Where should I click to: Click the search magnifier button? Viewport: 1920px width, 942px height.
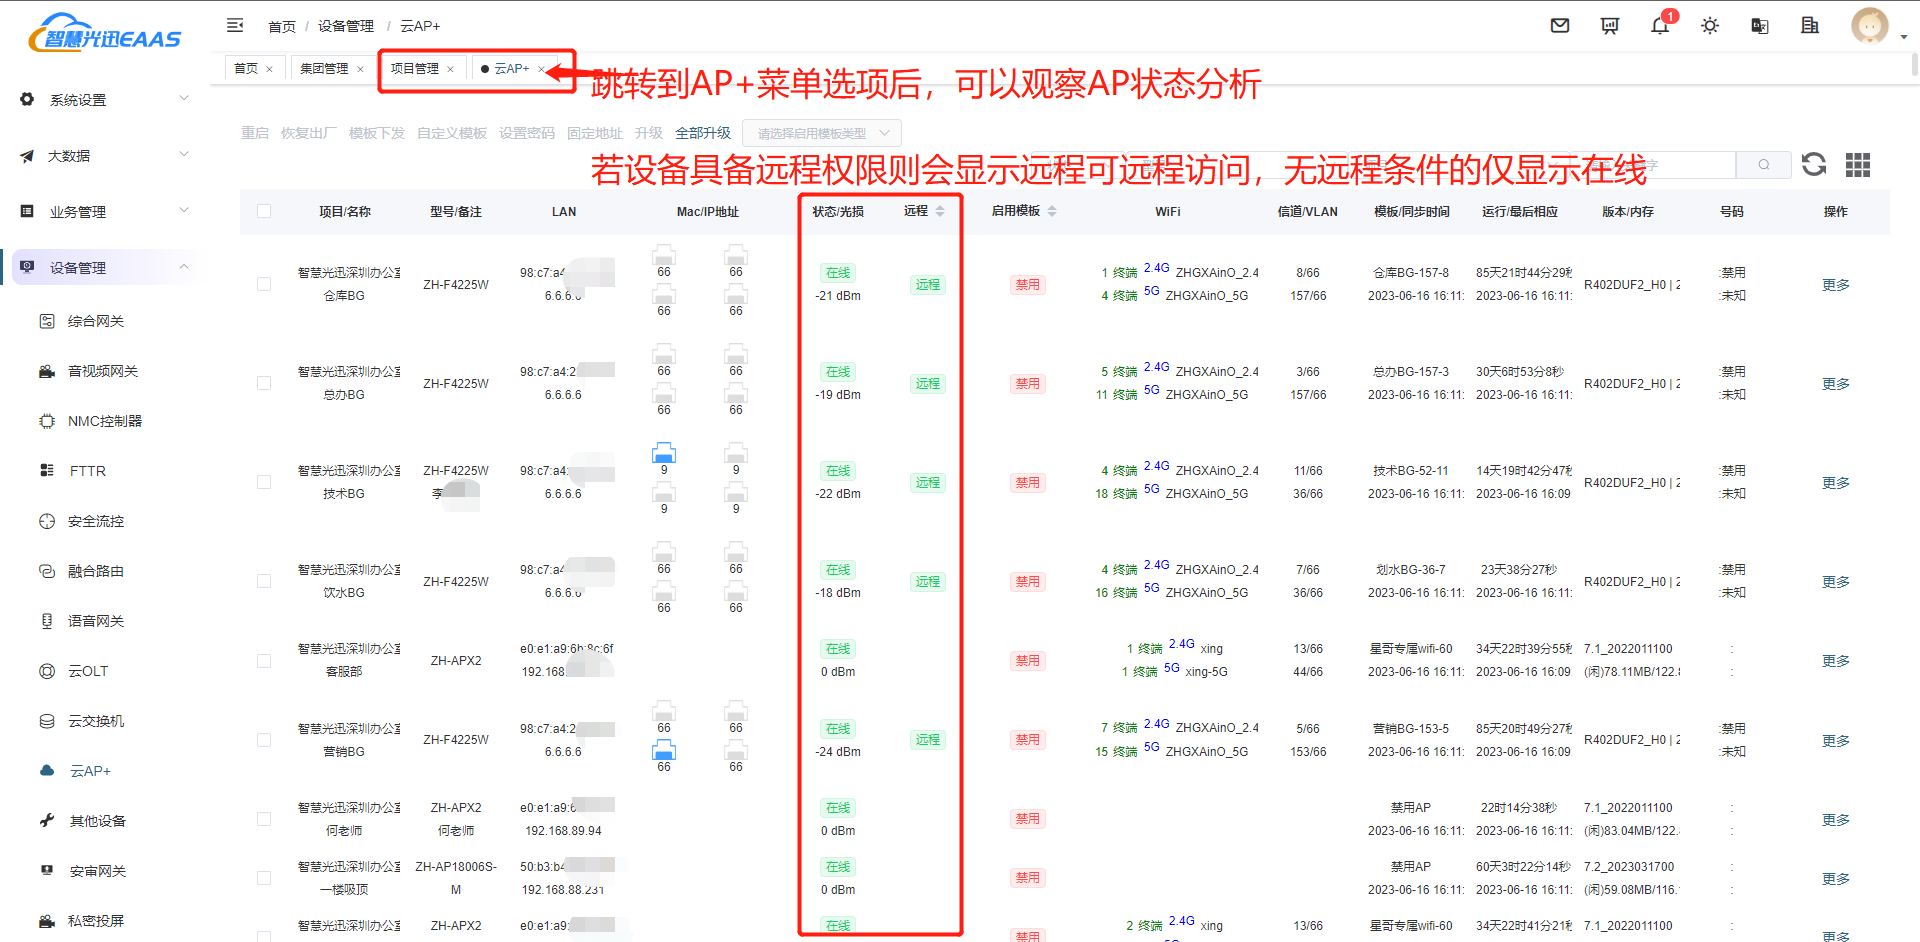(x=1764, y=164)
